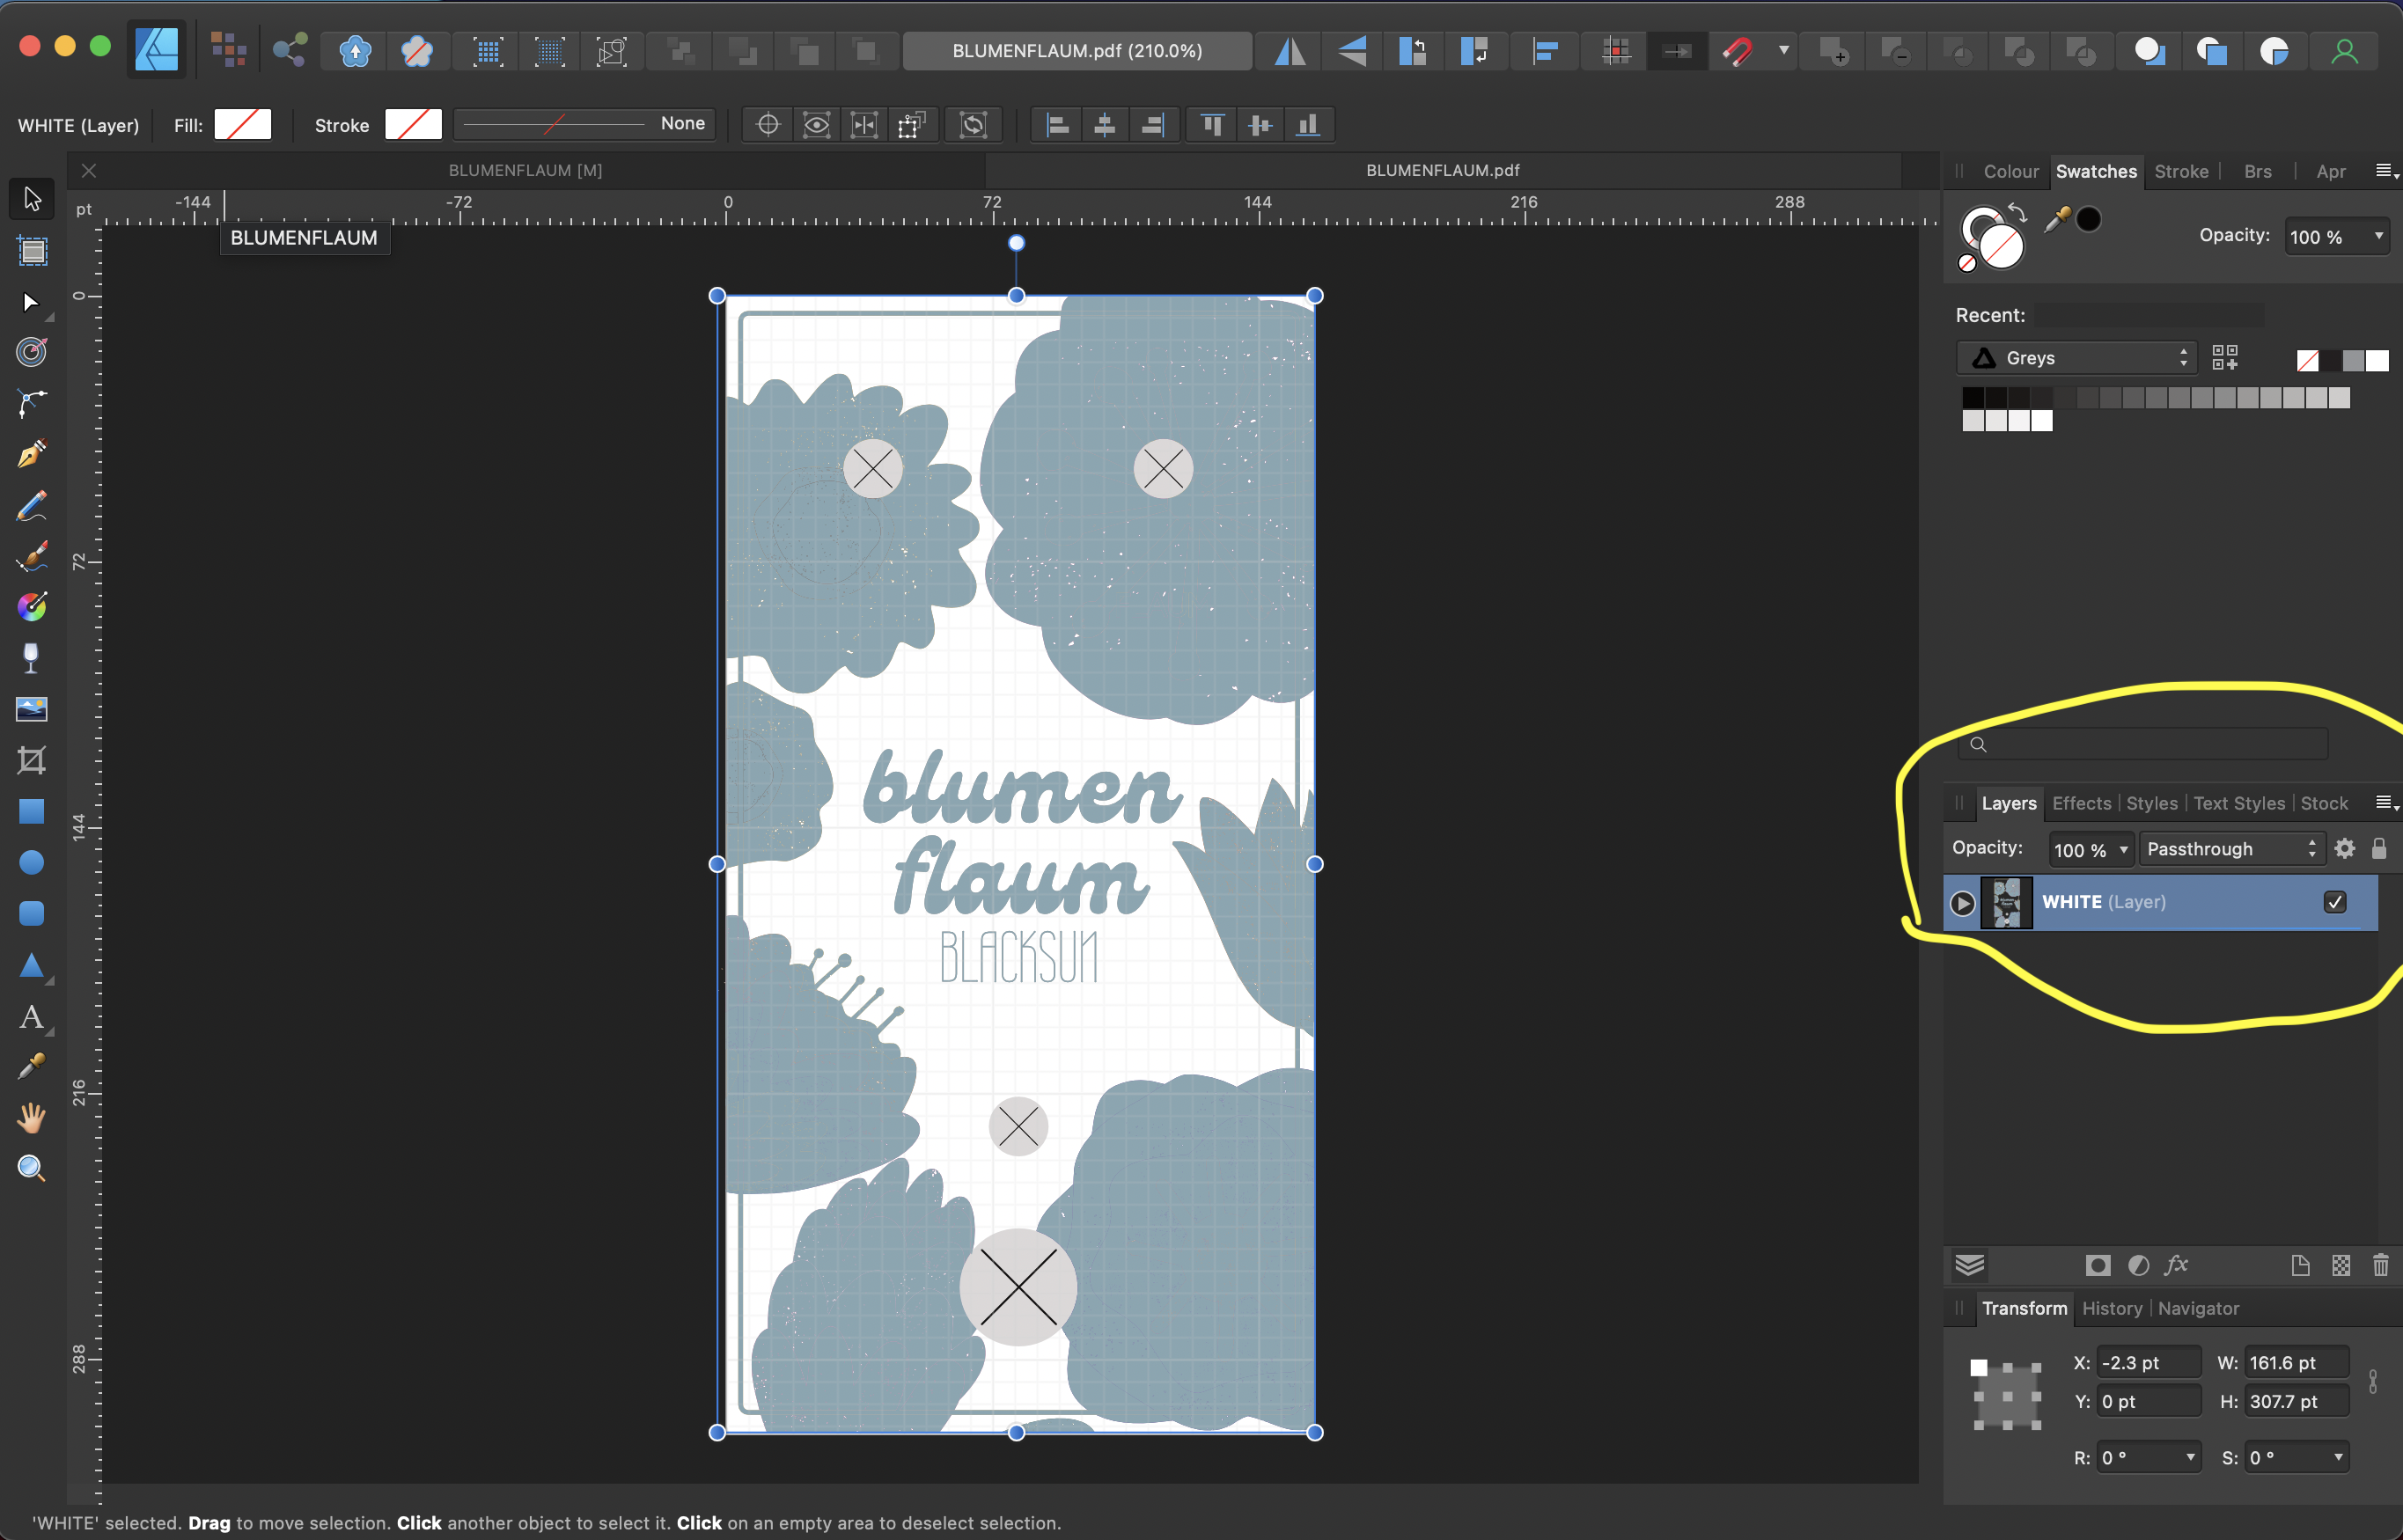Expand the WHITE layer disclosure arrow
2403x1540 pixels.
click(1962, 903)
